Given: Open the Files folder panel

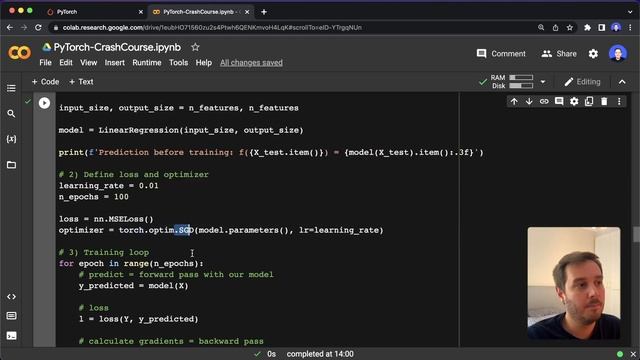Looking at the screenshot, I should click(x=11, y=165).
